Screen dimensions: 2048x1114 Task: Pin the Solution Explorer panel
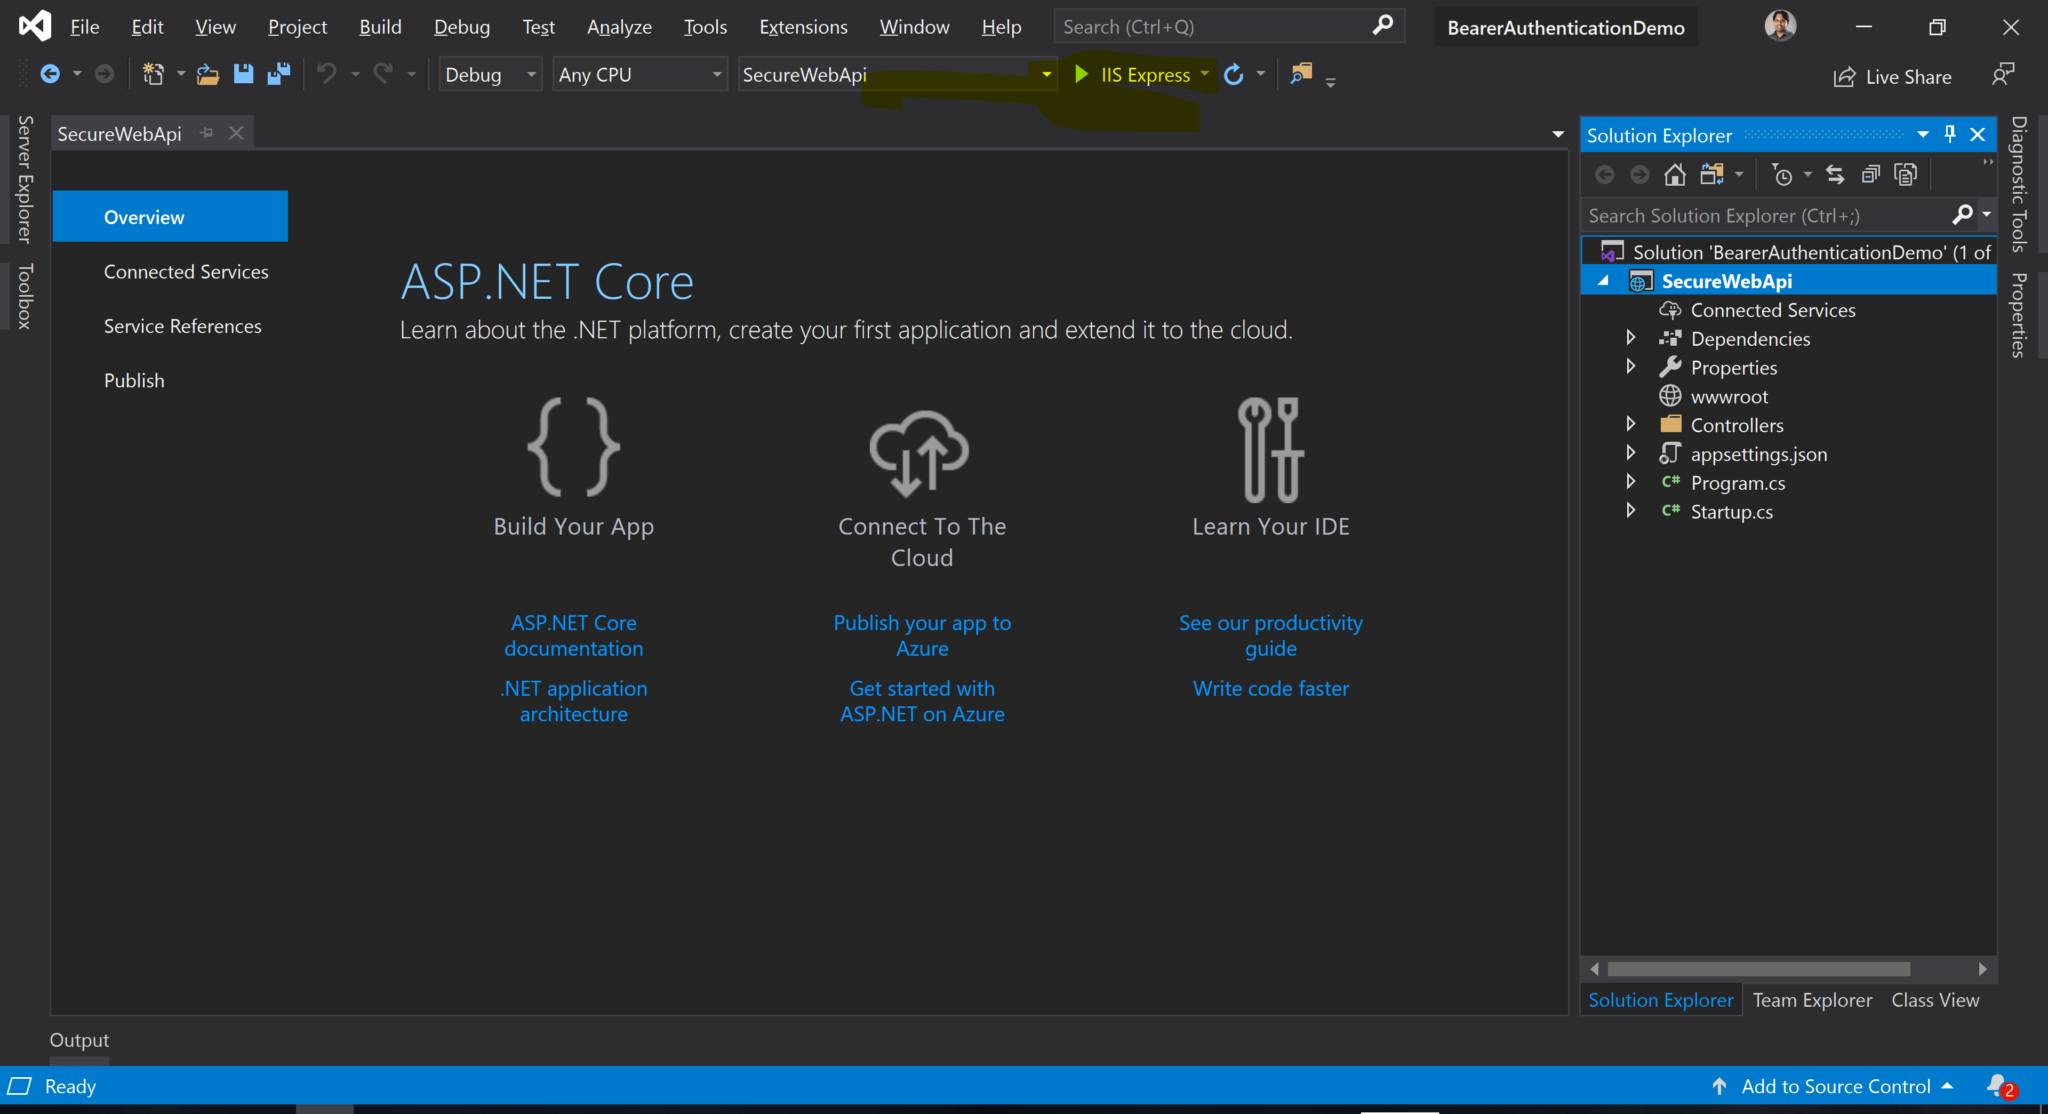click(1949, 133)
